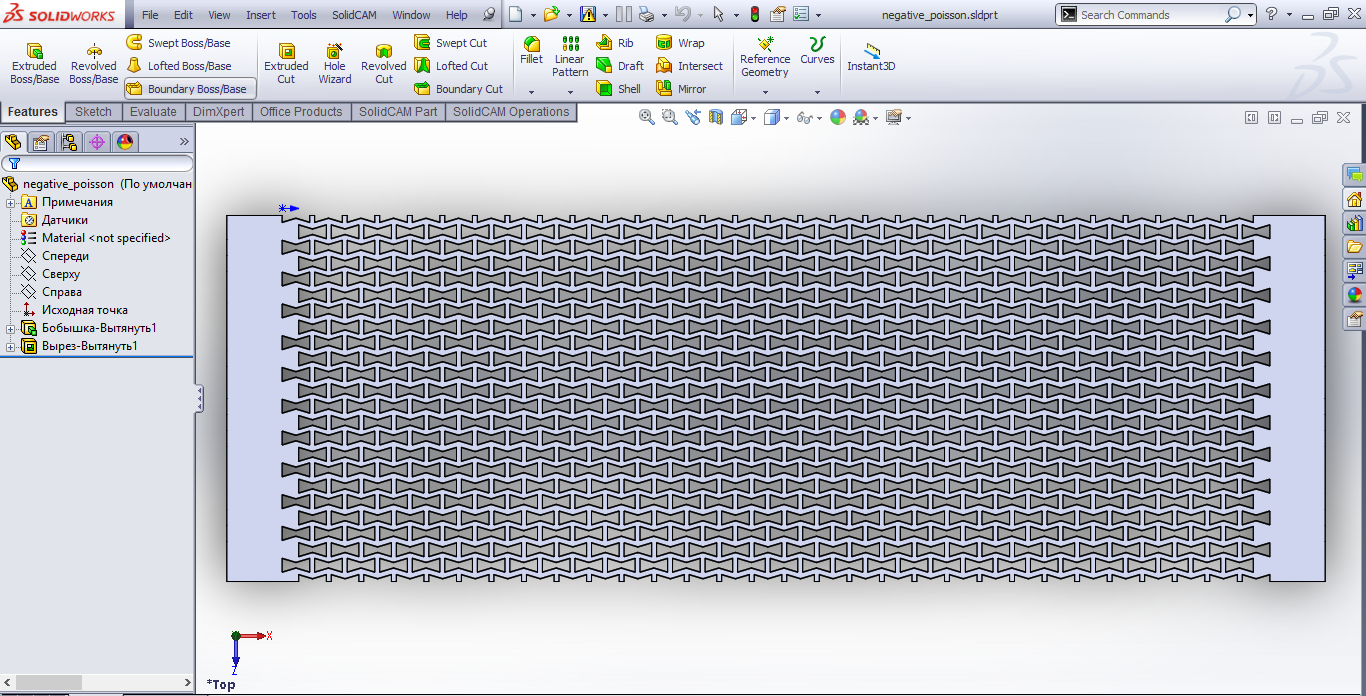1366x696 pixels.
Task: Choose the Lofted Cut tool
Action: (451, 66)
